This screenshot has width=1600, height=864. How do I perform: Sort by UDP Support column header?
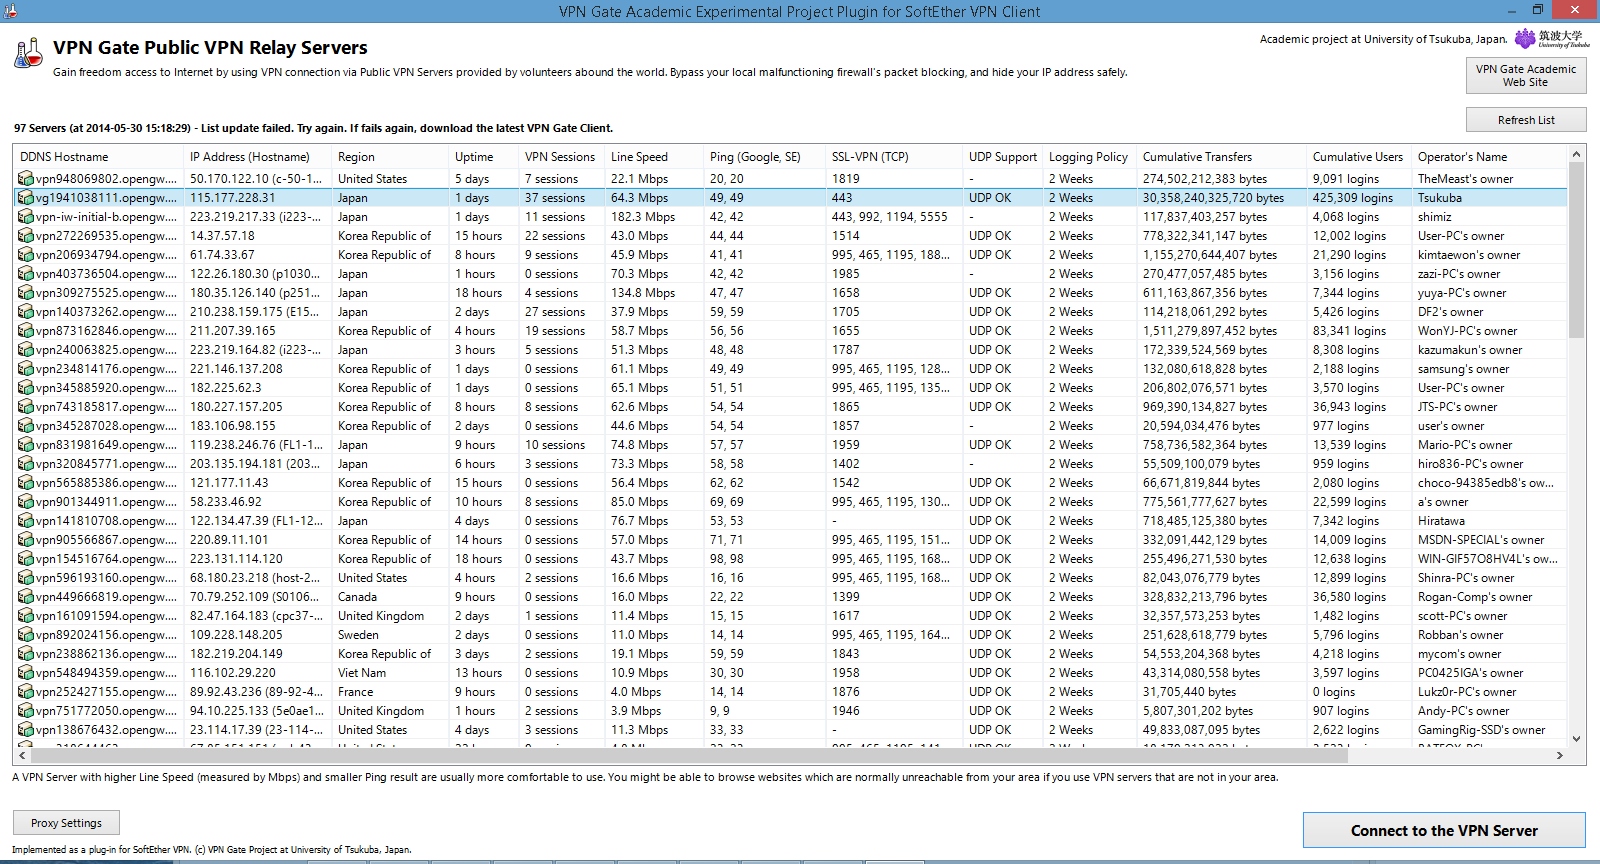click(1003, 157)
